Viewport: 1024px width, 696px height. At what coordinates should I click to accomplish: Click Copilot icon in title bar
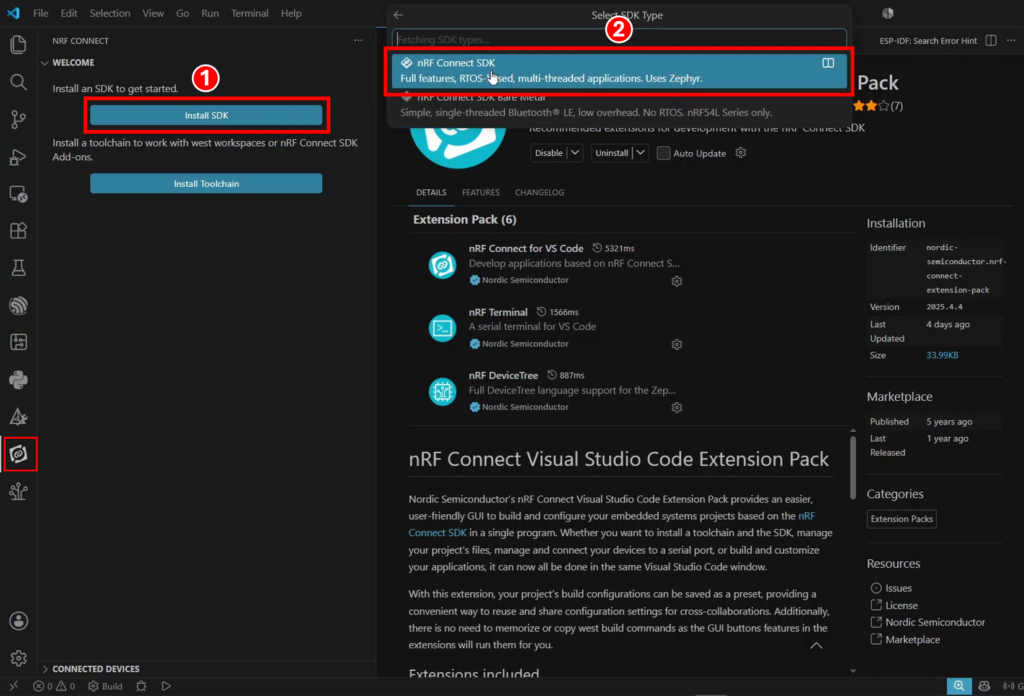coord(888,13)
